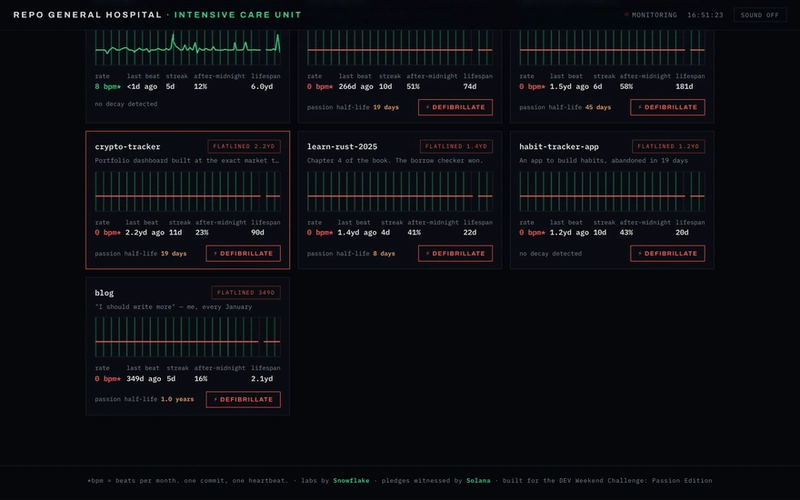This screenshot has height=500, width=800.
Task: Click the blog flatline ECG chart
Action: (x=188, y=337)
